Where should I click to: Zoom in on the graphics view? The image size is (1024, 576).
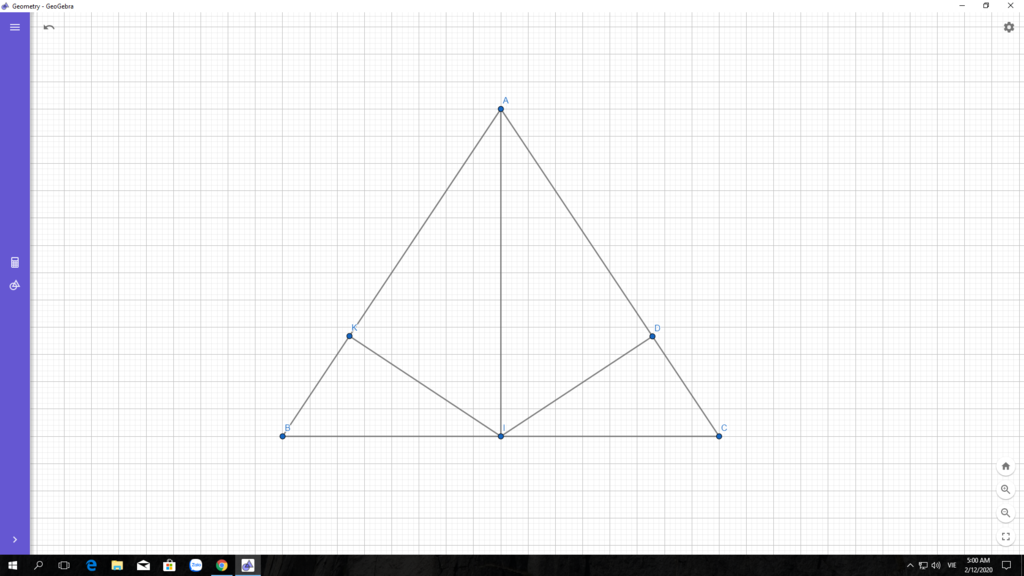[1006, 490]
